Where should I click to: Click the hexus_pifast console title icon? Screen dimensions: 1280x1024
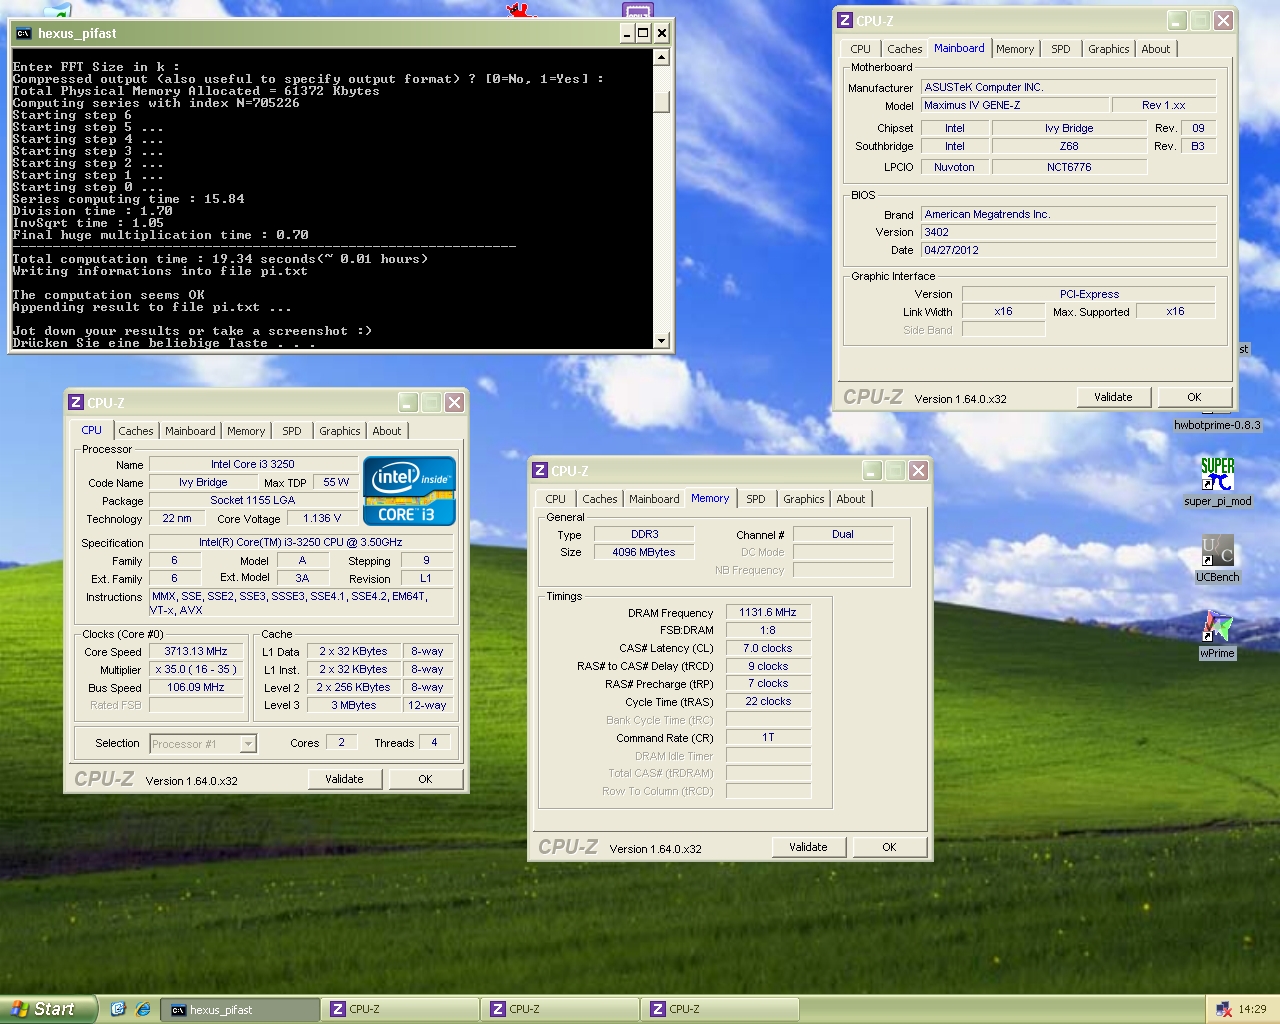[x=23, y=33]
